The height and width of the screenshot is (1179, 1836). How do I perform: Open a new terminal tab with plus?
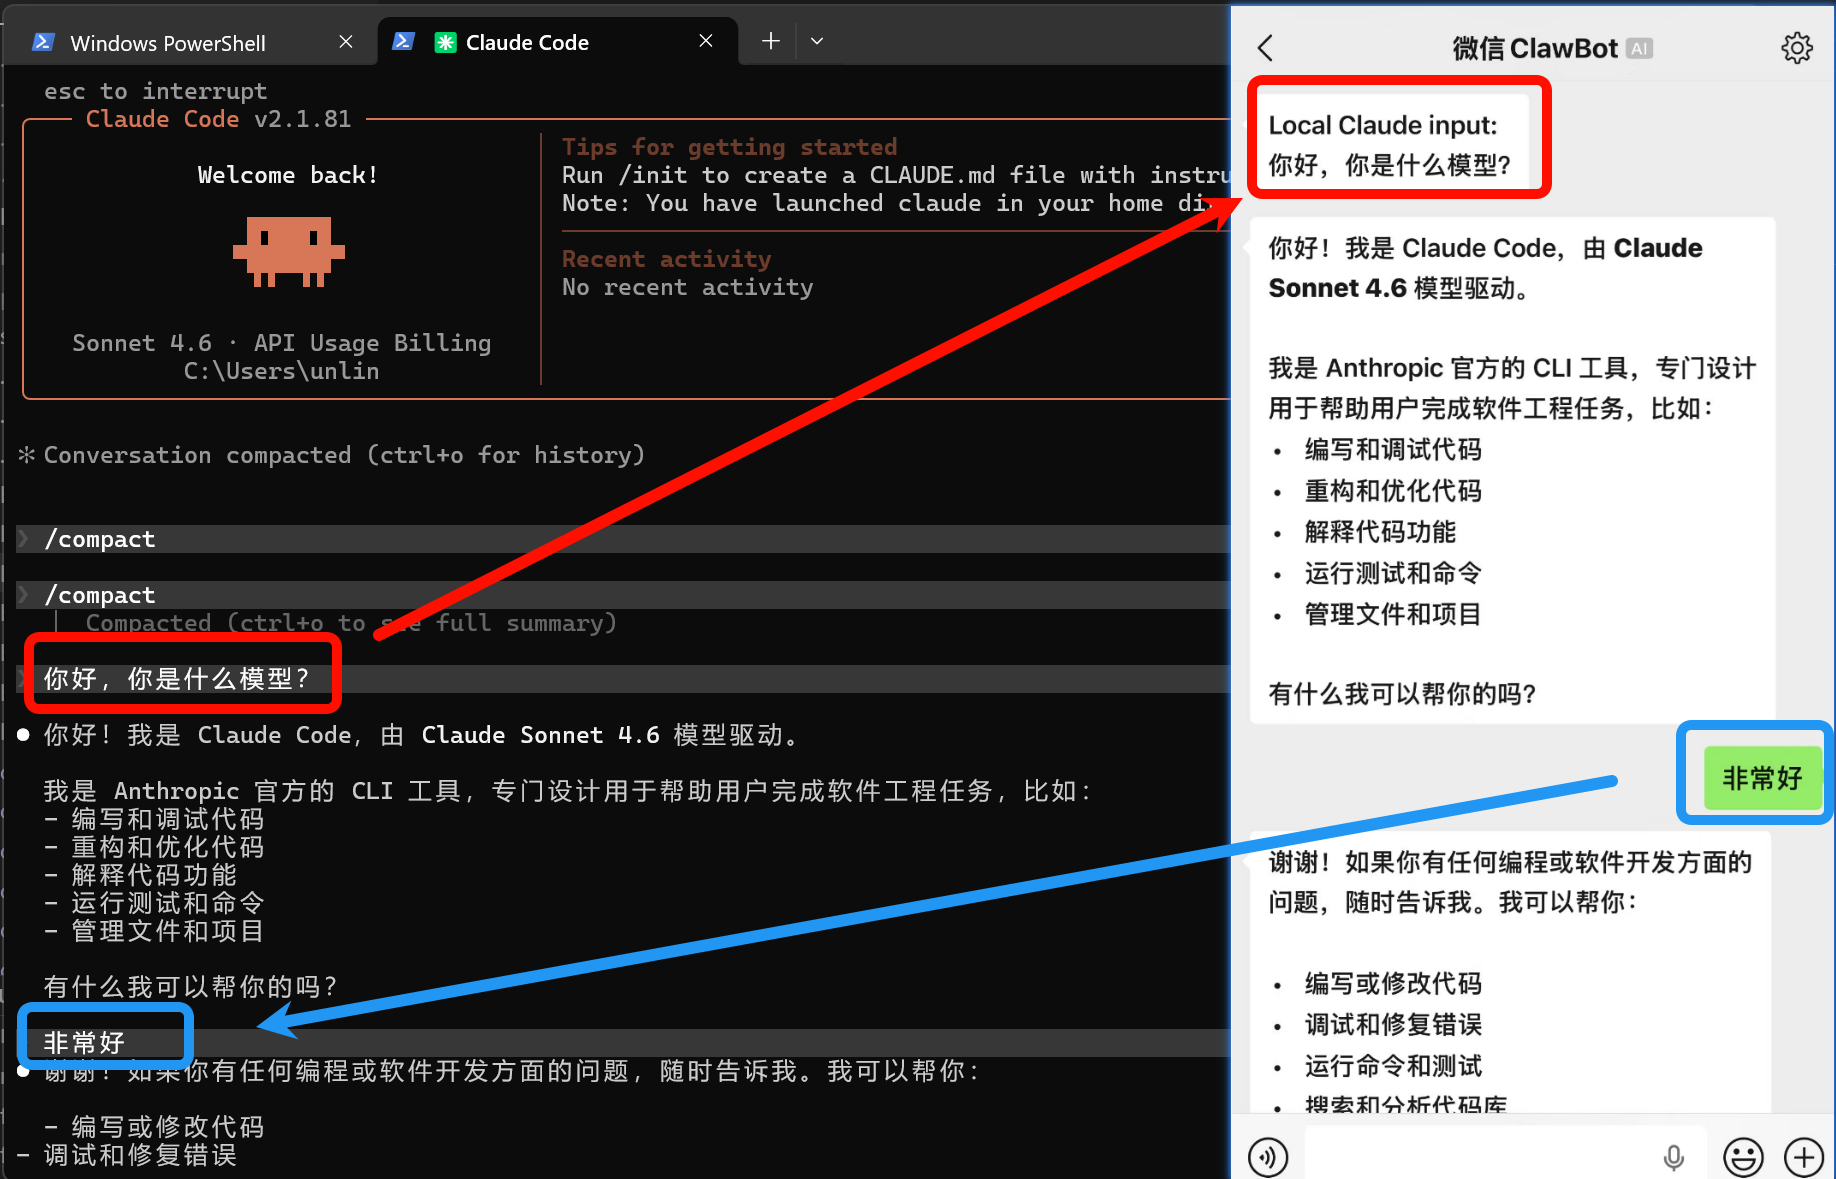click(770, 41)
